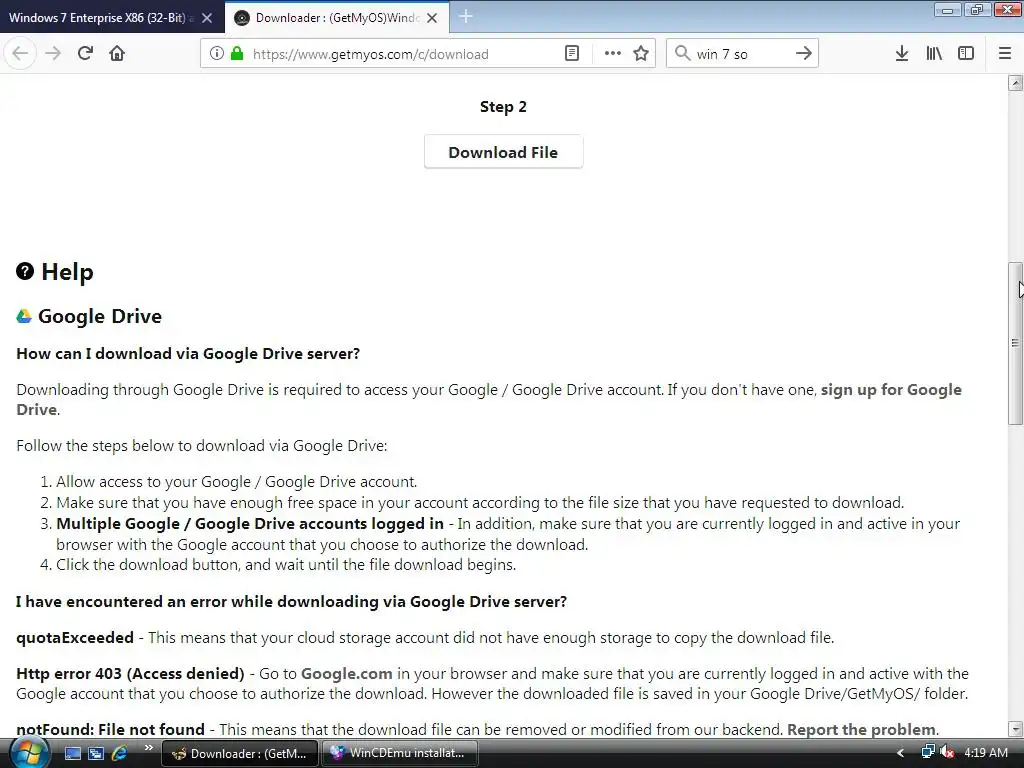Viewport: 1024px width, 768px height.
Task: Open the Windows Start orb
Action: (29, 752)
